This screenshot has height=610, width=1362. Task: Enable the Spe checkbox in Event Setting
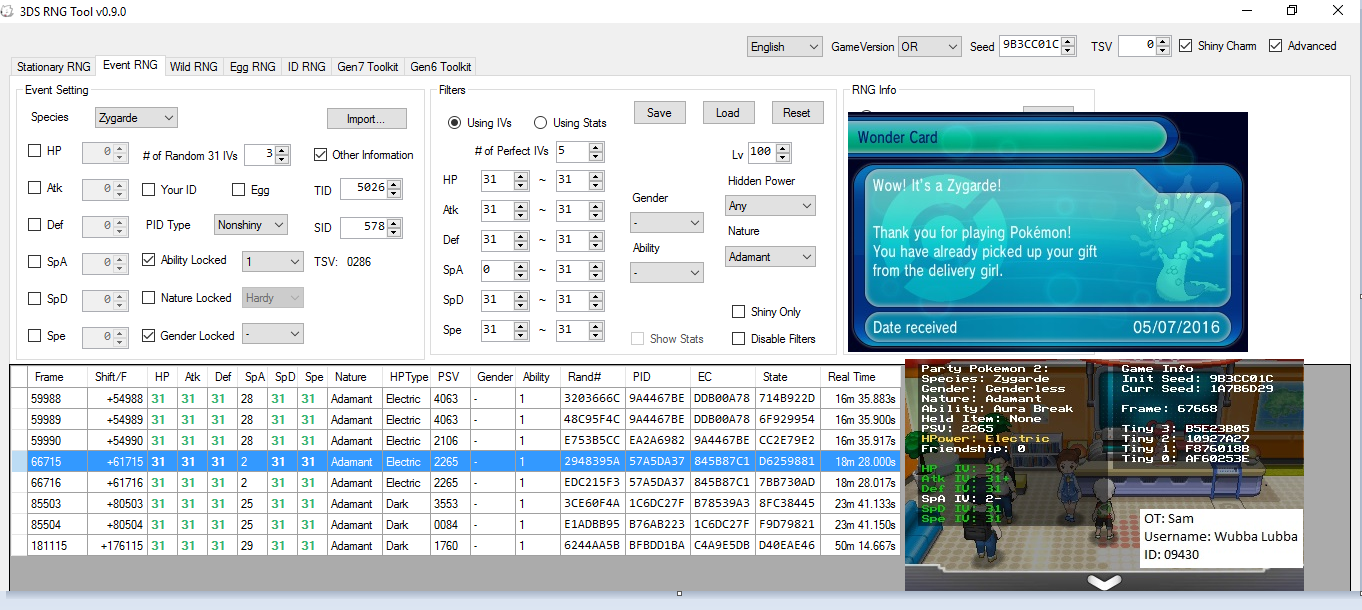click(x=35, y=336)
